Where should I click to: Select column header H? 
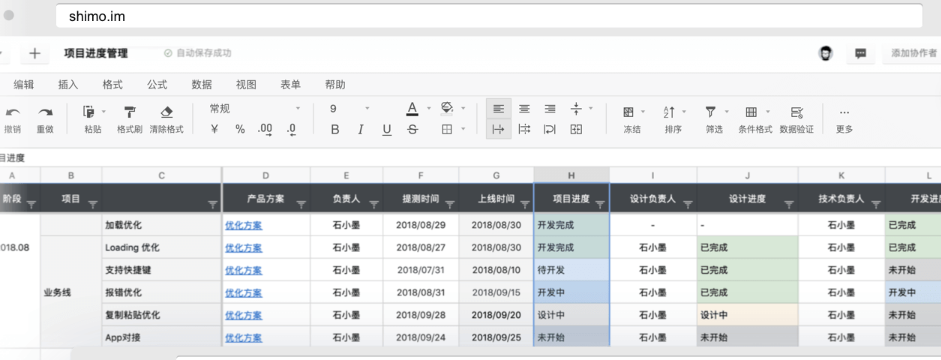[571, 175]
